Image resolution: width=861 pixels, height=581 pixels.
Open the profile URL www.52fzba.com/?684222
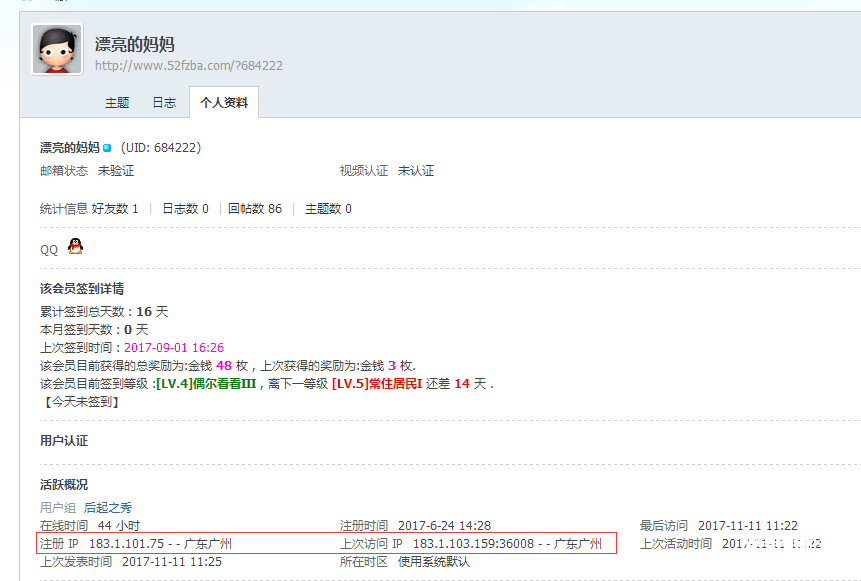point(188,66)
